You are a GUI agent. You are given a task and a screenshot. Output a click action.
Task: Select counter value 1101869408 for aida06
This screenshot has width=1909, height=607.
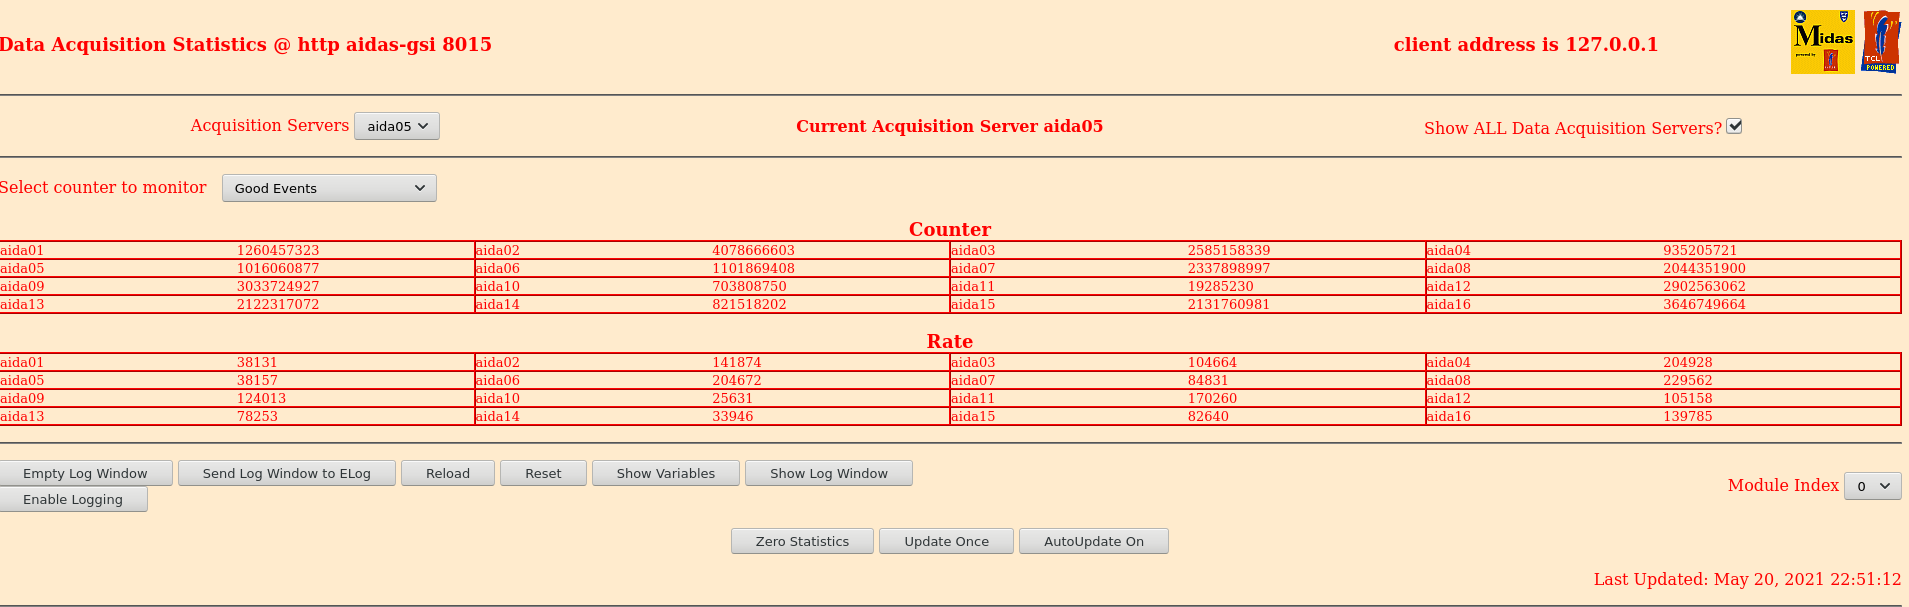click(753, 268)
